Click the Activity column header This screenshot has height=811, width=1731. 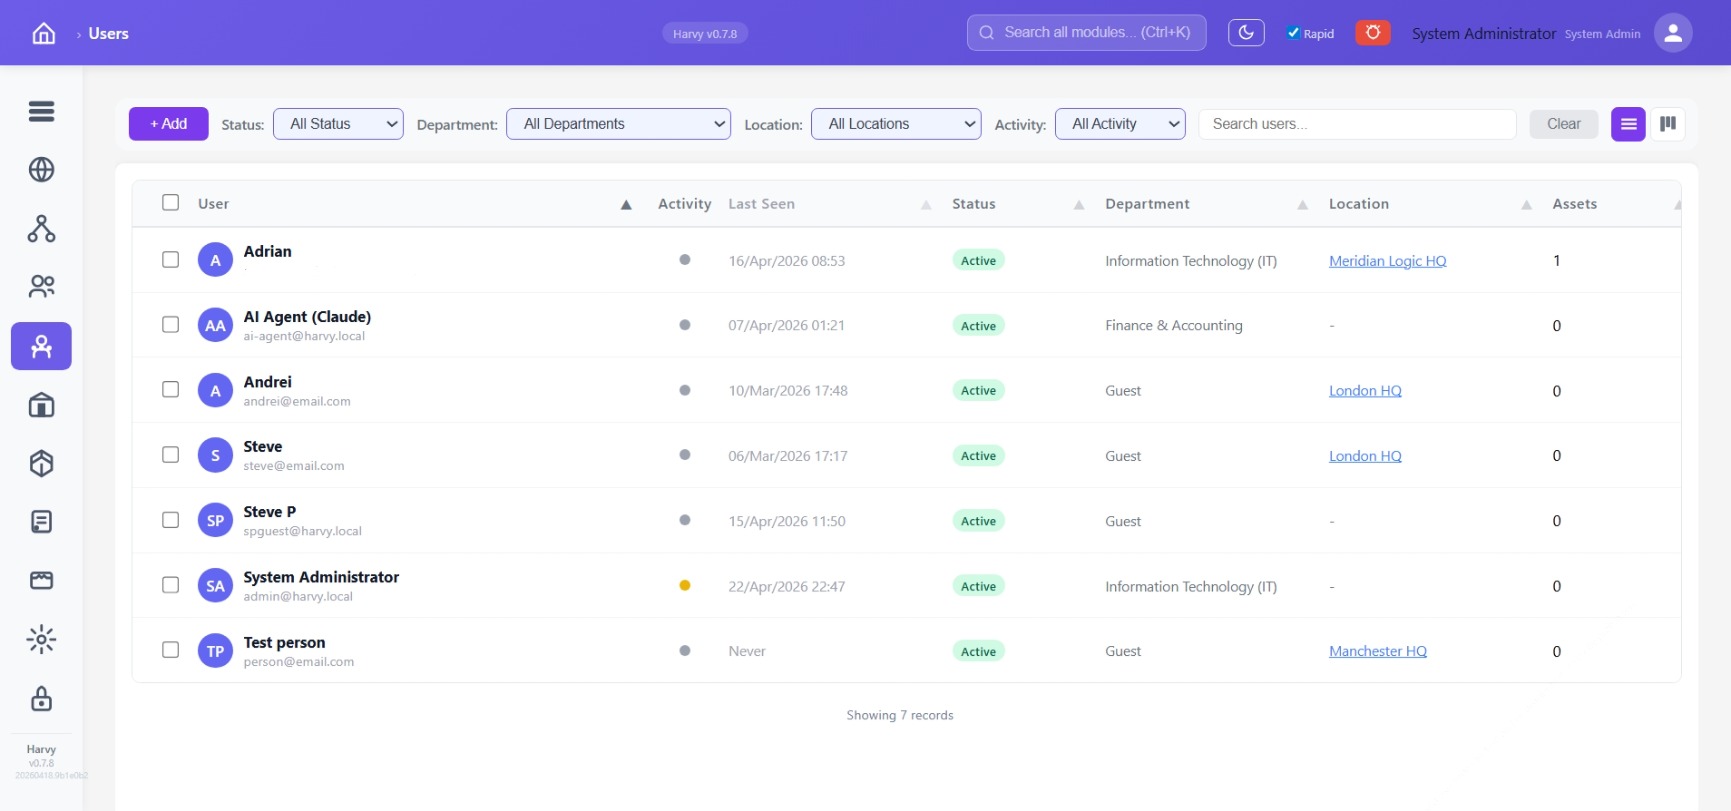[684, 204]
